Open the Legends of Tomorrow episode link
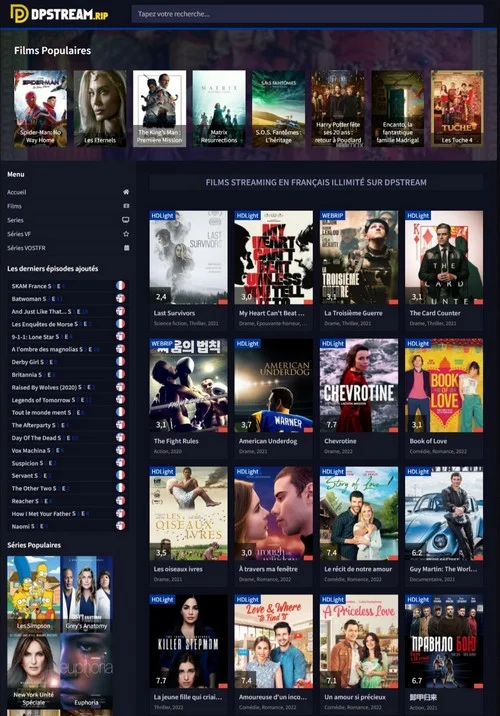The height and width of the screenshot is (716, 500). pyautogui.click(x=51, y=400)
